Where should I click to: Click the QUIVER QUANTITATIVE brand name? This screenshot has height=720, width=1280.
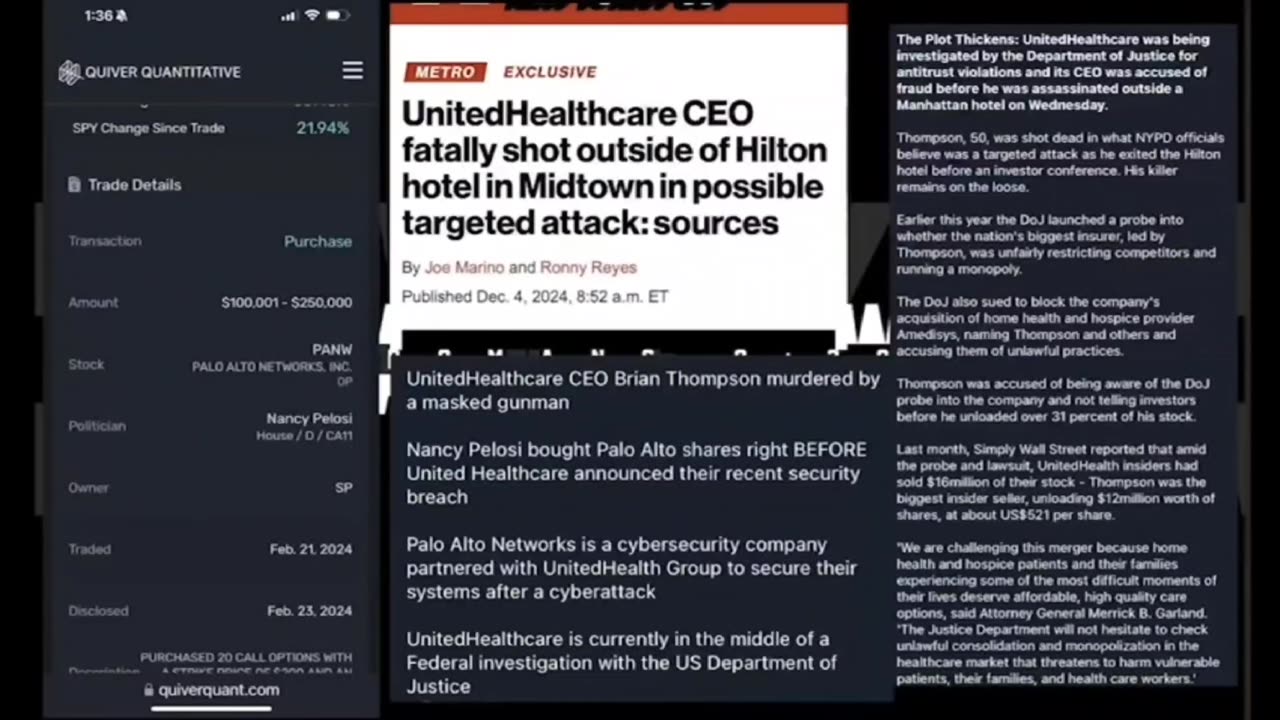162,72
